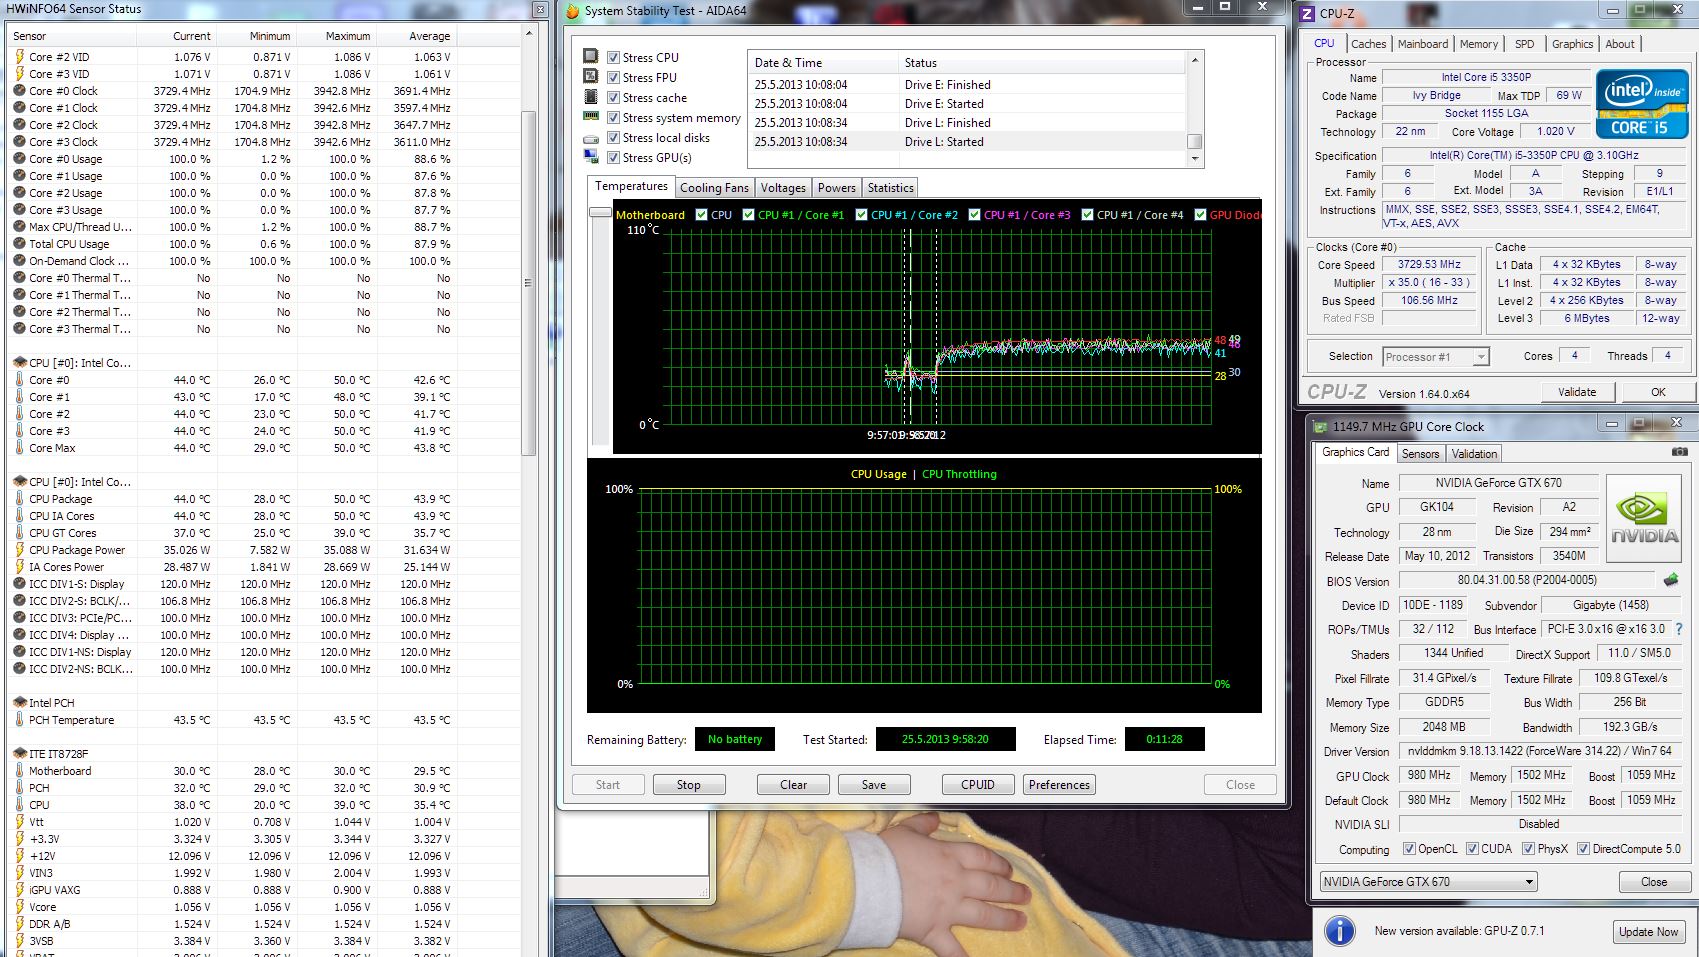This screenshot has height=957, width=1699.
Task: Click chip icon of ITE IT8728F group
Action: [x=19, y=754]
